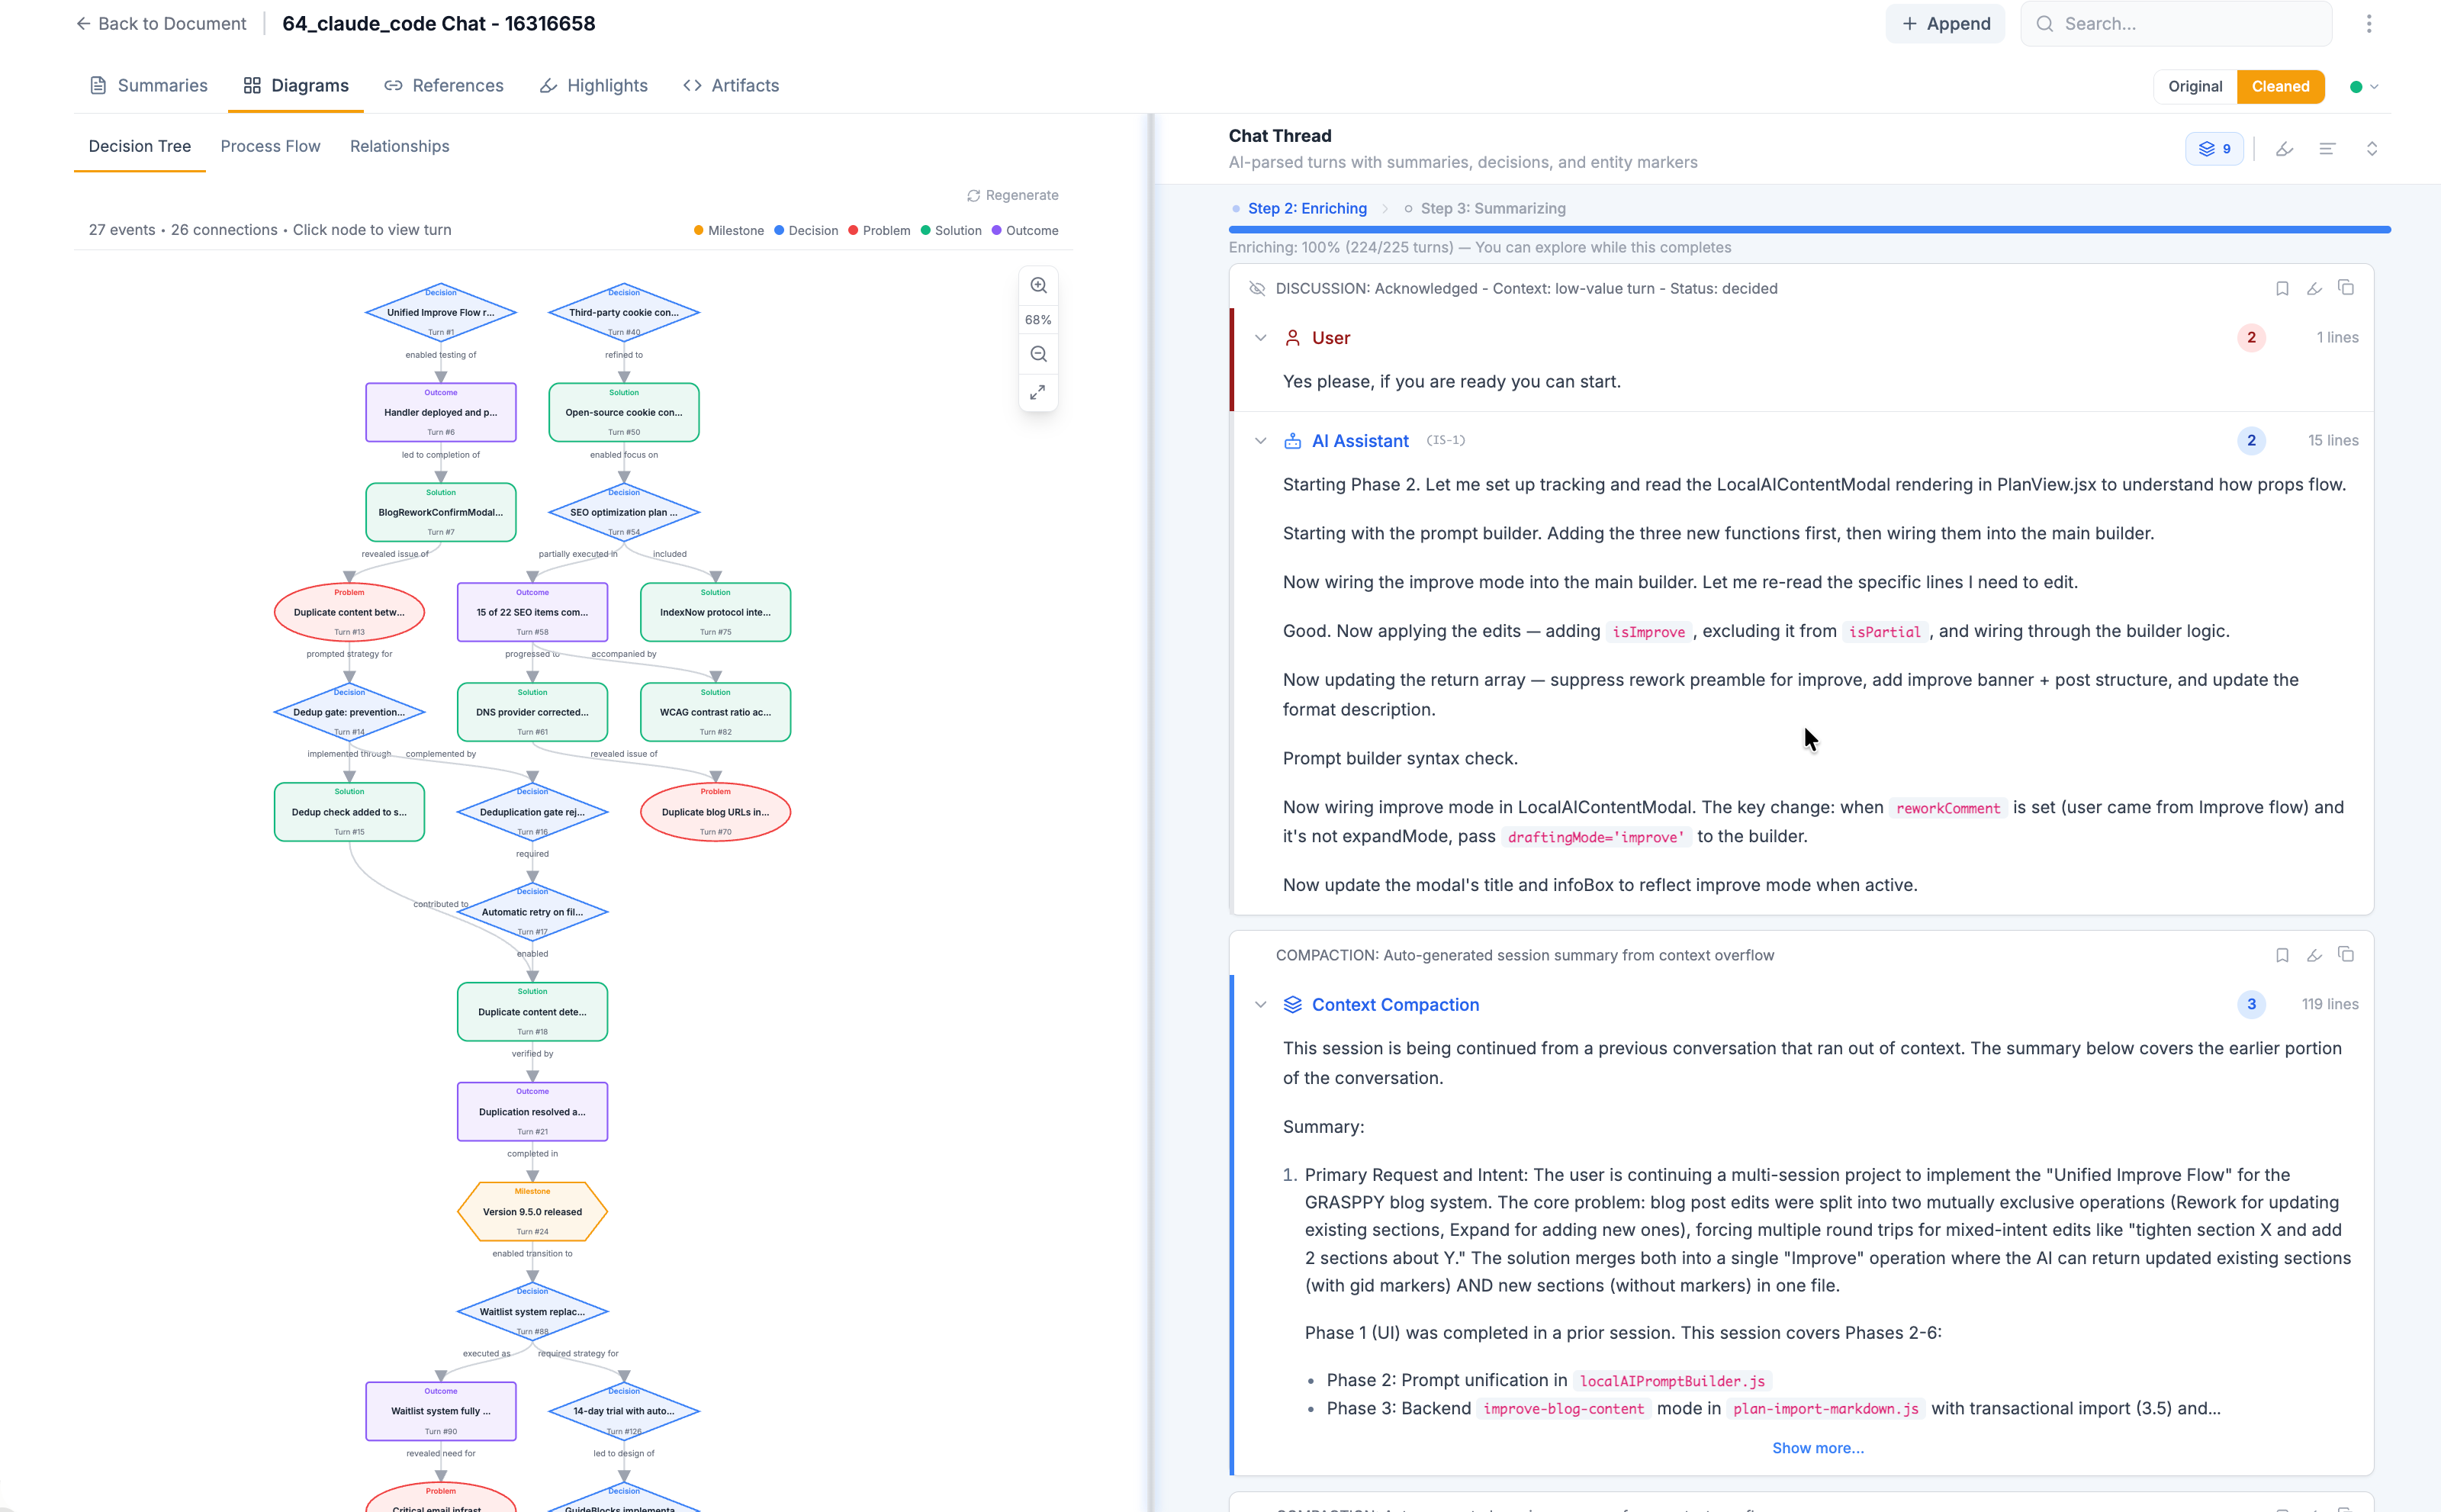Switch view to Original
Screen dimensions: 2441x1512
point(2195,87)
